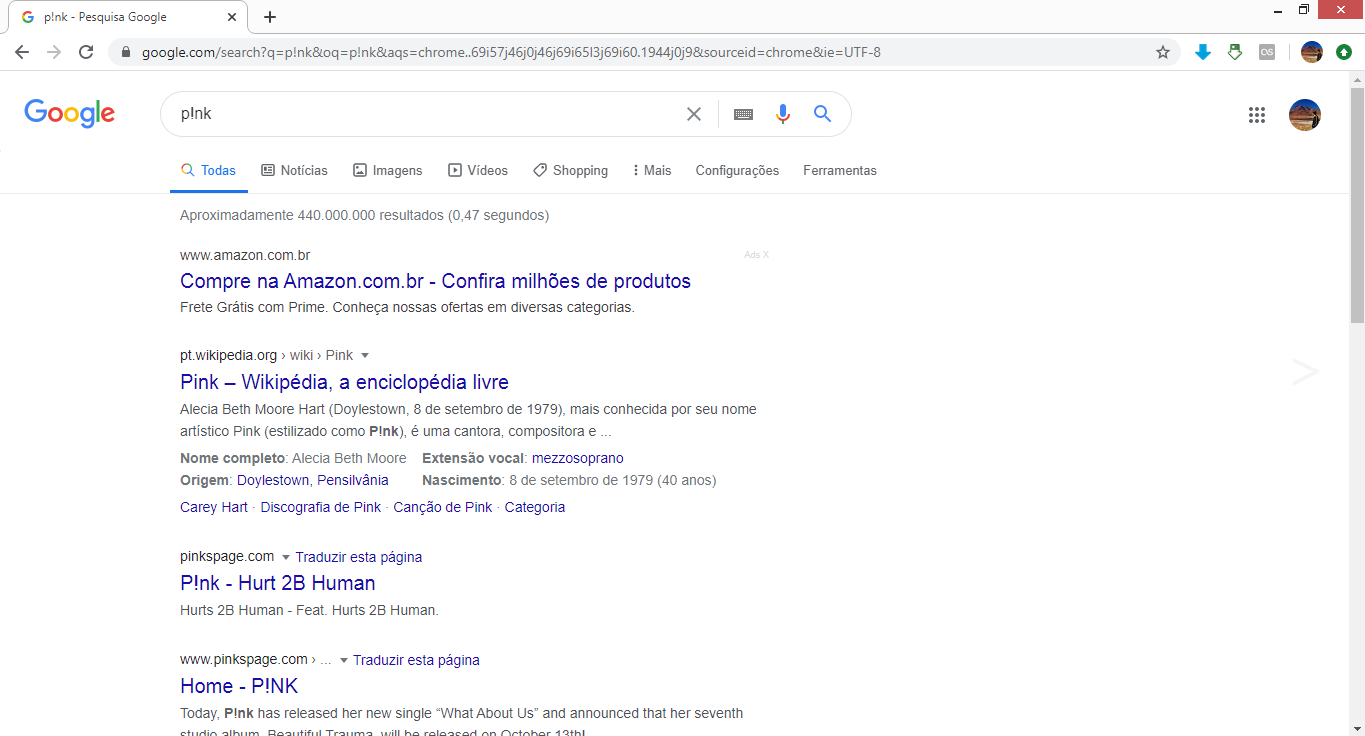Click the scrollbar down arrow

1357,728
